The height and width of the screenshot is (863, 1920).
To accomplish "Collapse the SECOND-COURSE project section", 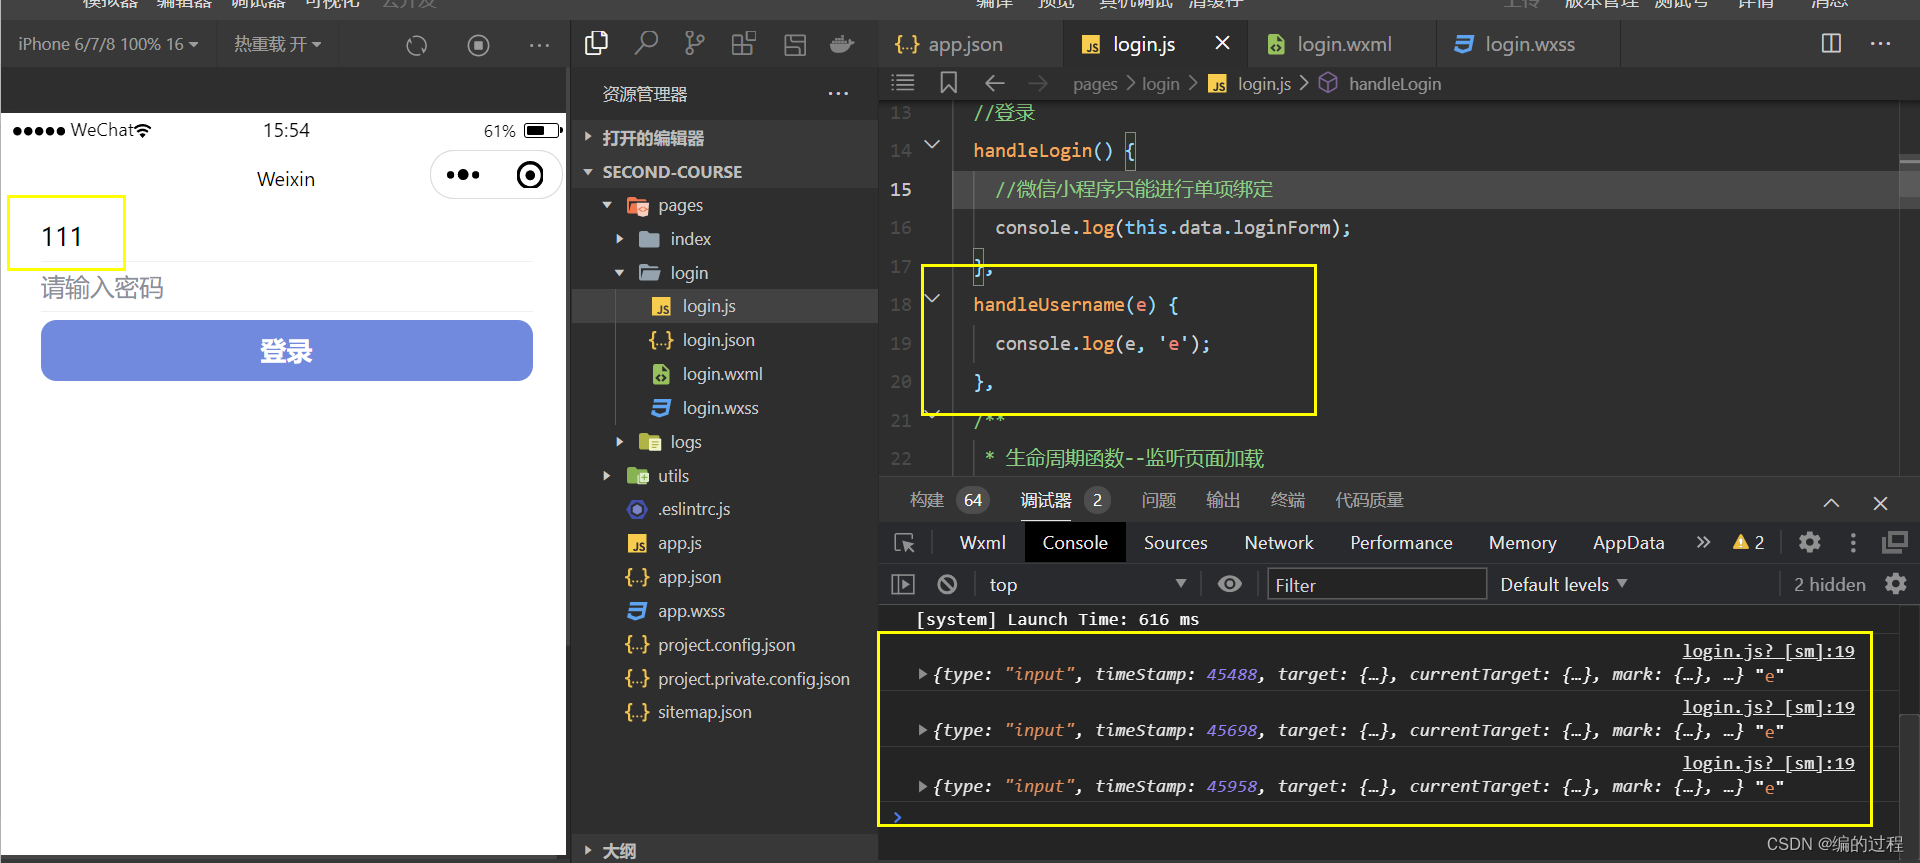I will point(724,172).
